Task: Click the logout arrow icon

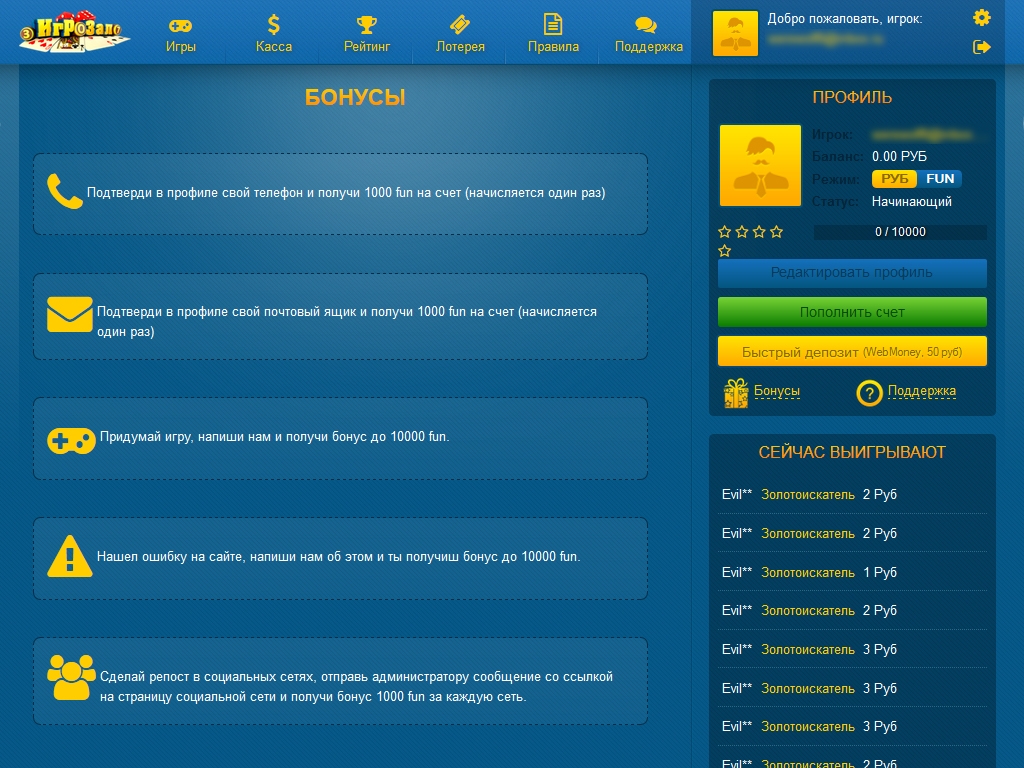Action: click(981, 46)
